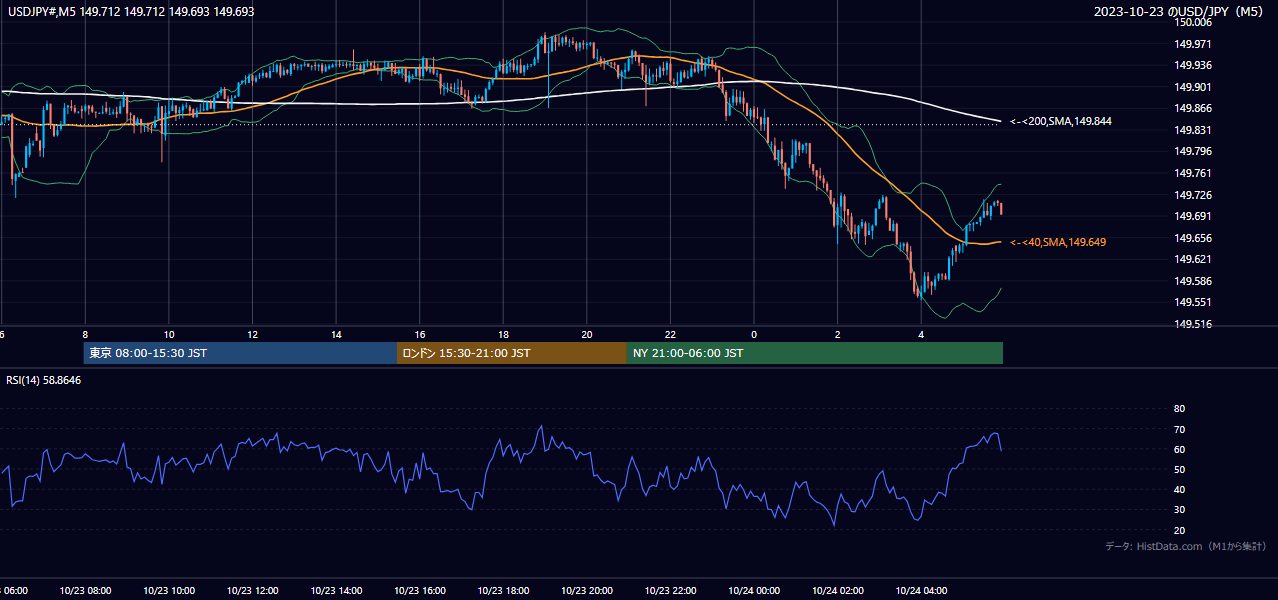This screenshot has width=1278, height=600.
Task: Select the Tokyo session bar 08:00-15:30 JST
Action: click(240, 353)
